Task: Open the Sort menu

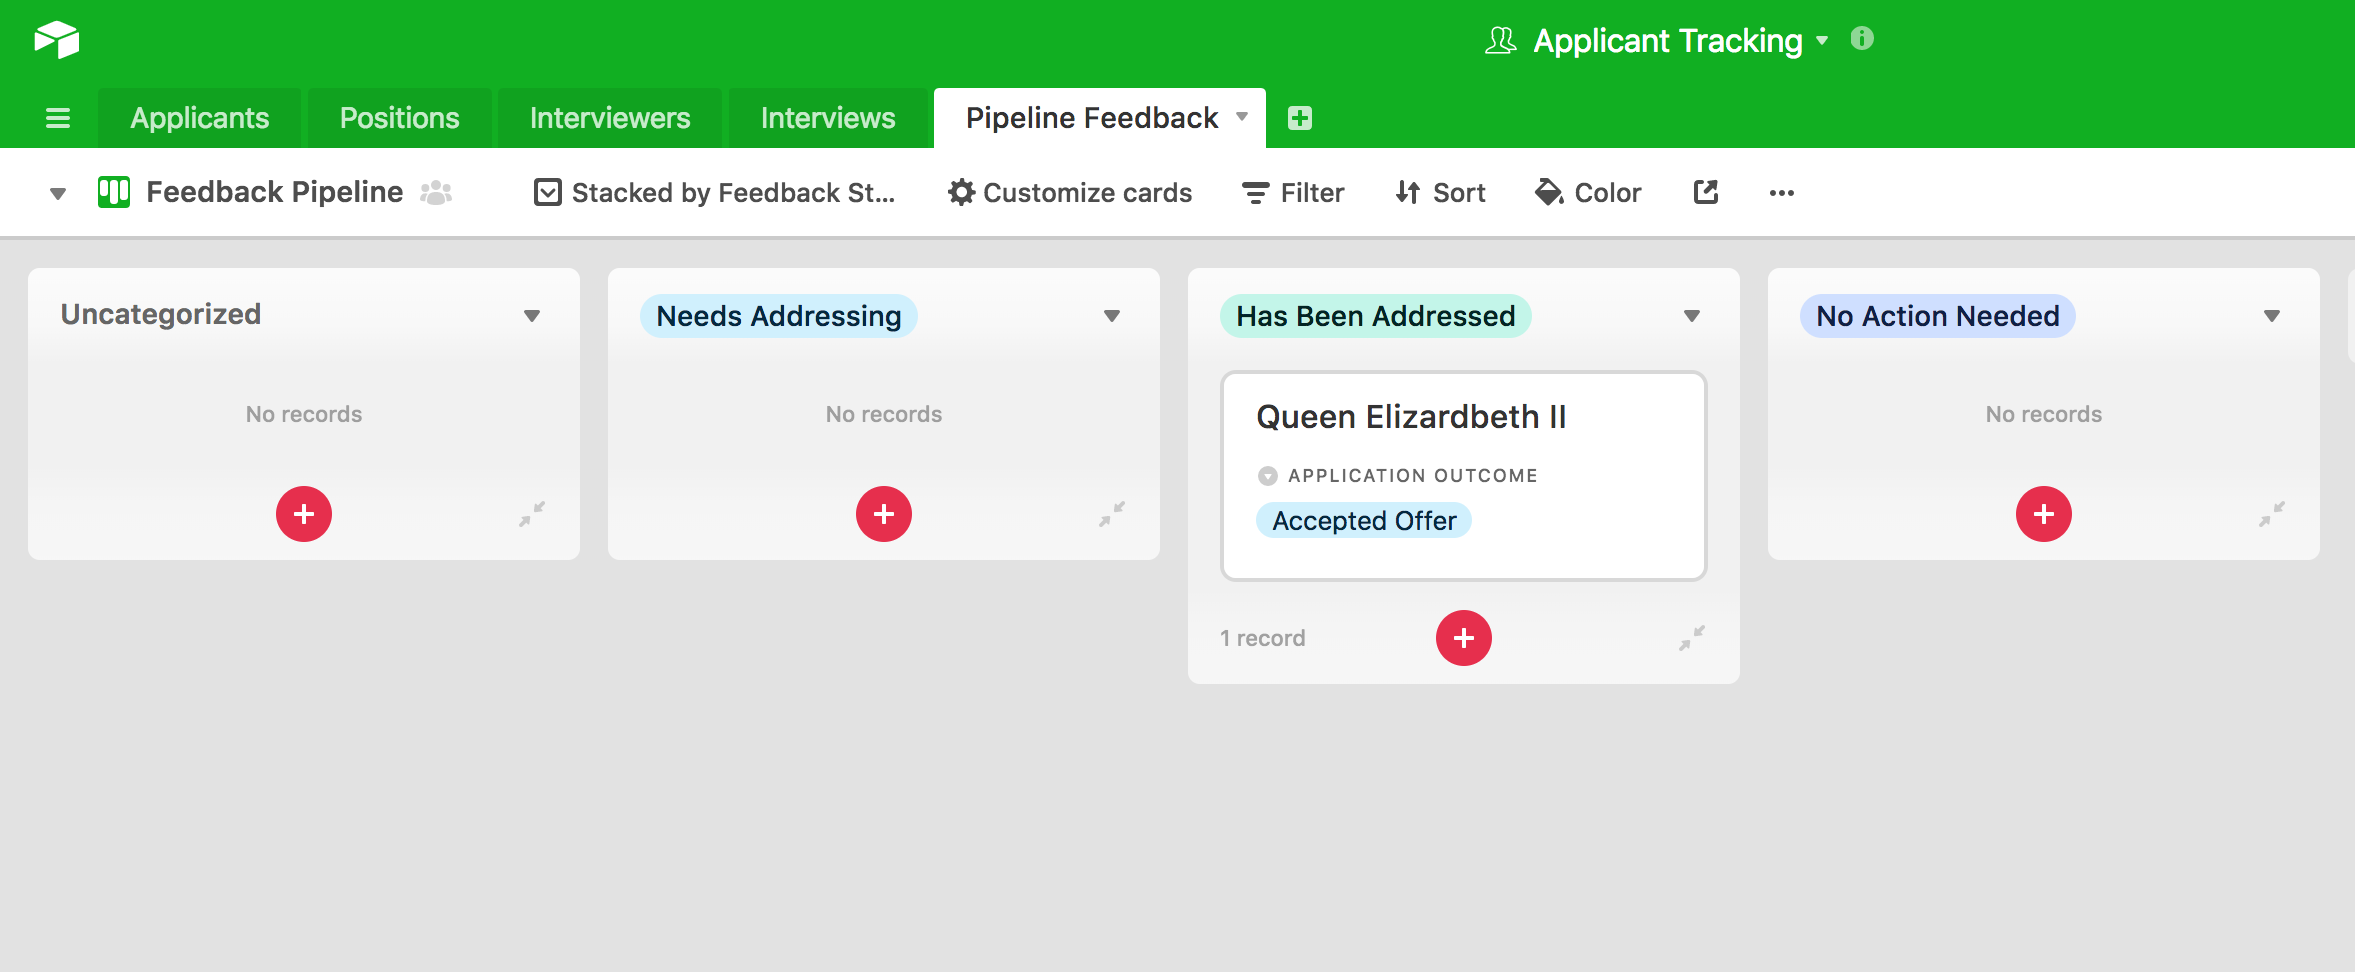Action: (x=1440, y=192)
